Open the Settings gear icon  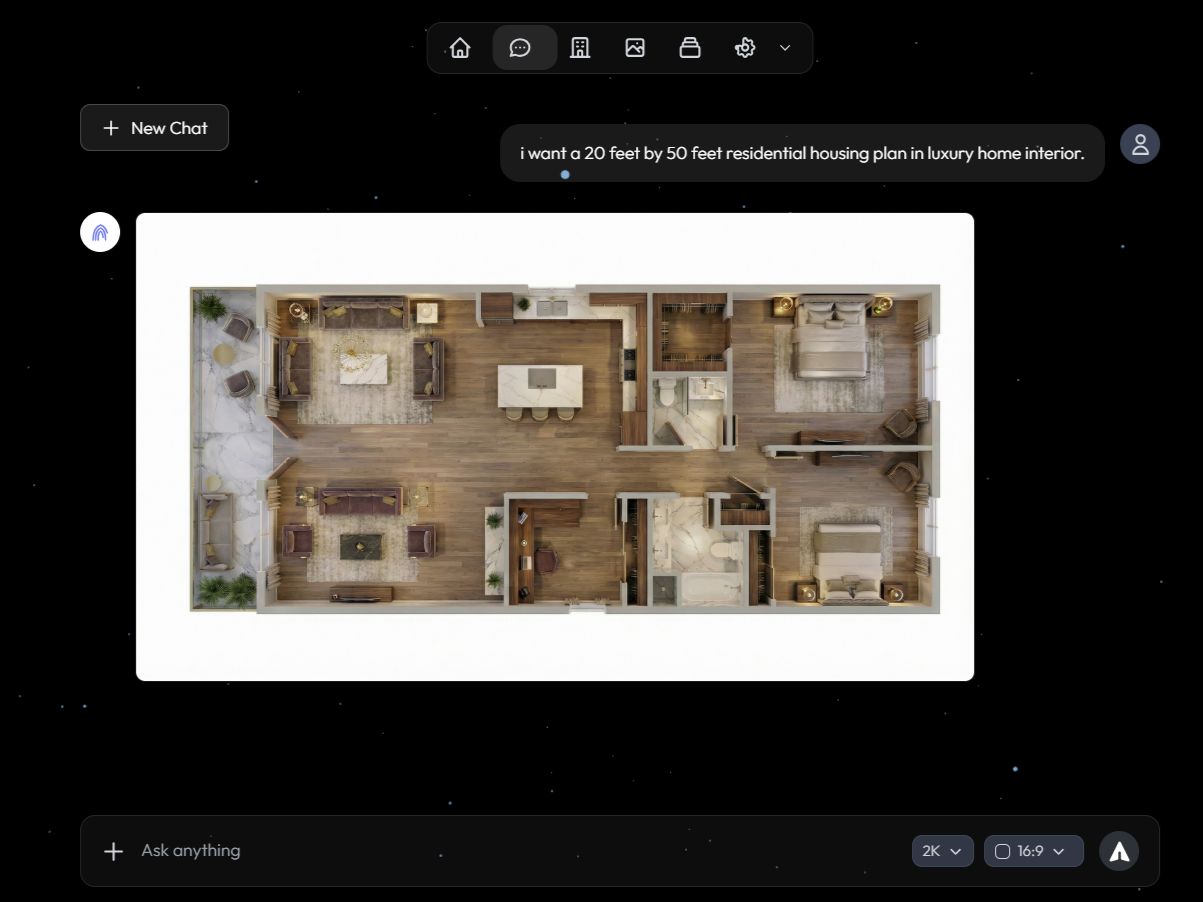tap(745, 47)
